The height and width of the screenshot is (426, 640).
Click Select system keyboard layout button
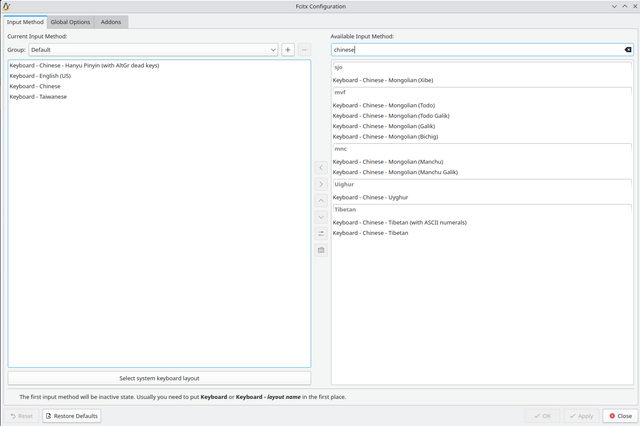pyautogui.click(x=159, y=378)
